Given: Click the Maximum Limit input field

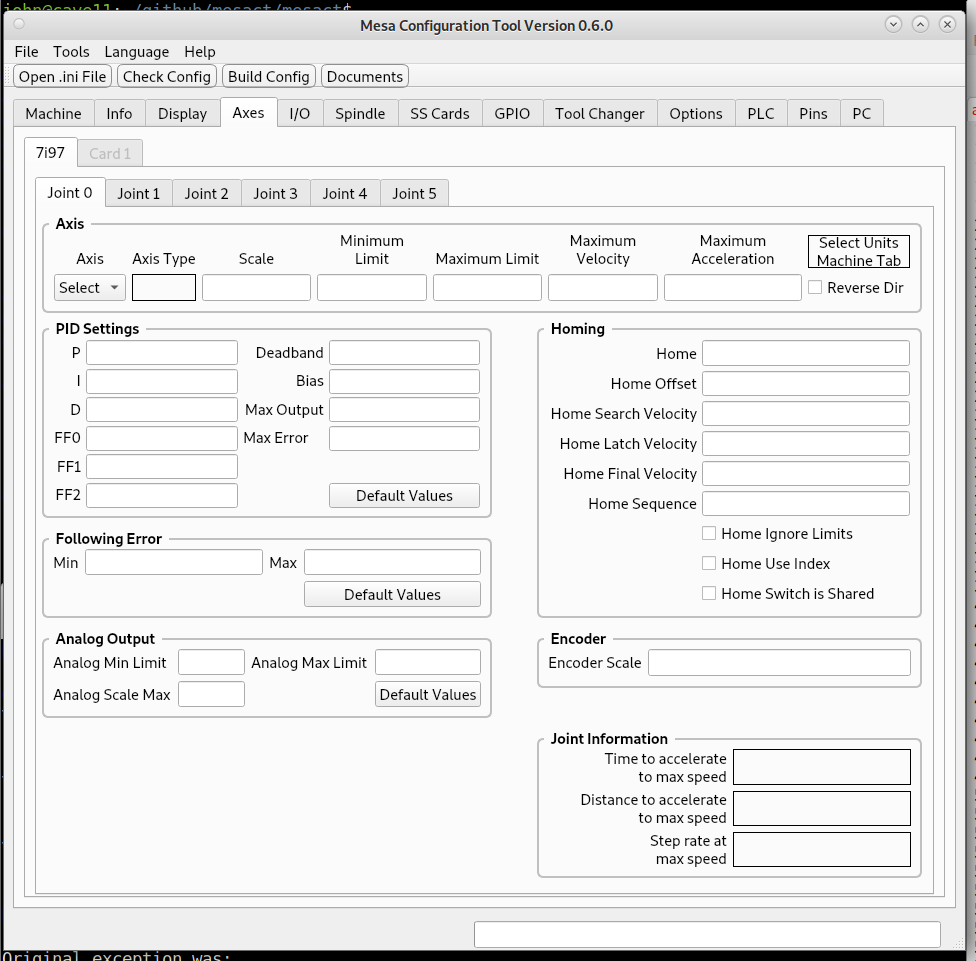Looking at the screenshot, I should (x=487, y=288).
